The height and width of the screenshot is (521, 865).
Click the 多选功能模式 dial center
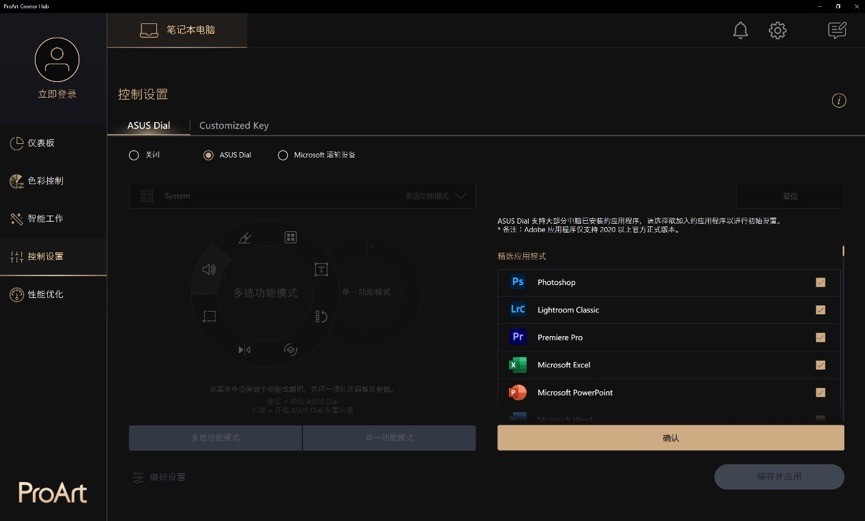pos(265,293)
